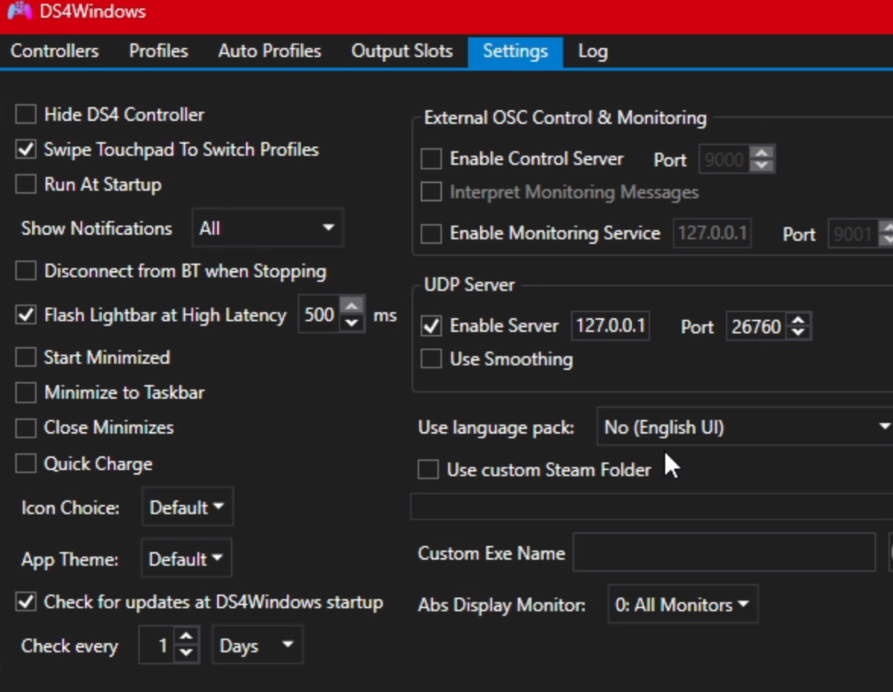Viewport: 893px width, 692px height.
Task: Enable OSC Control Server checkbox
Action: 431,159
